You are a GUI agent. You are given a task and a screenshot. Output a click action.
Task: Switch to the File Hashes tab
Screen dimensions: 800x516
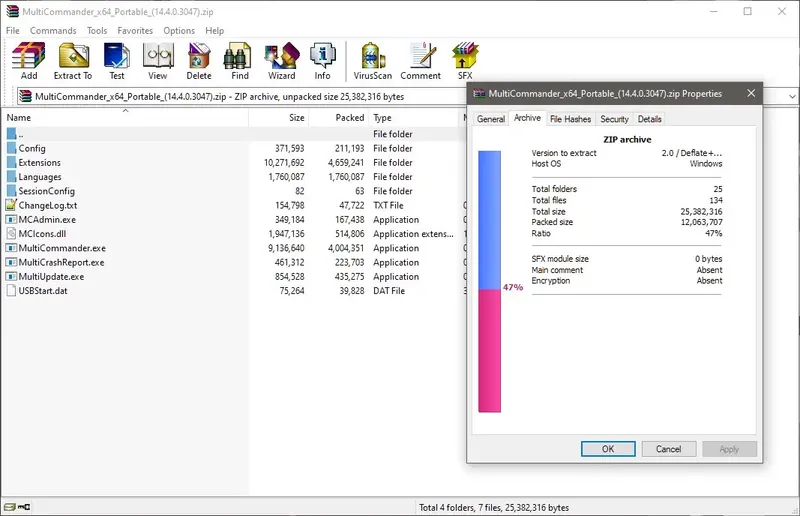(x=570, y=119)
